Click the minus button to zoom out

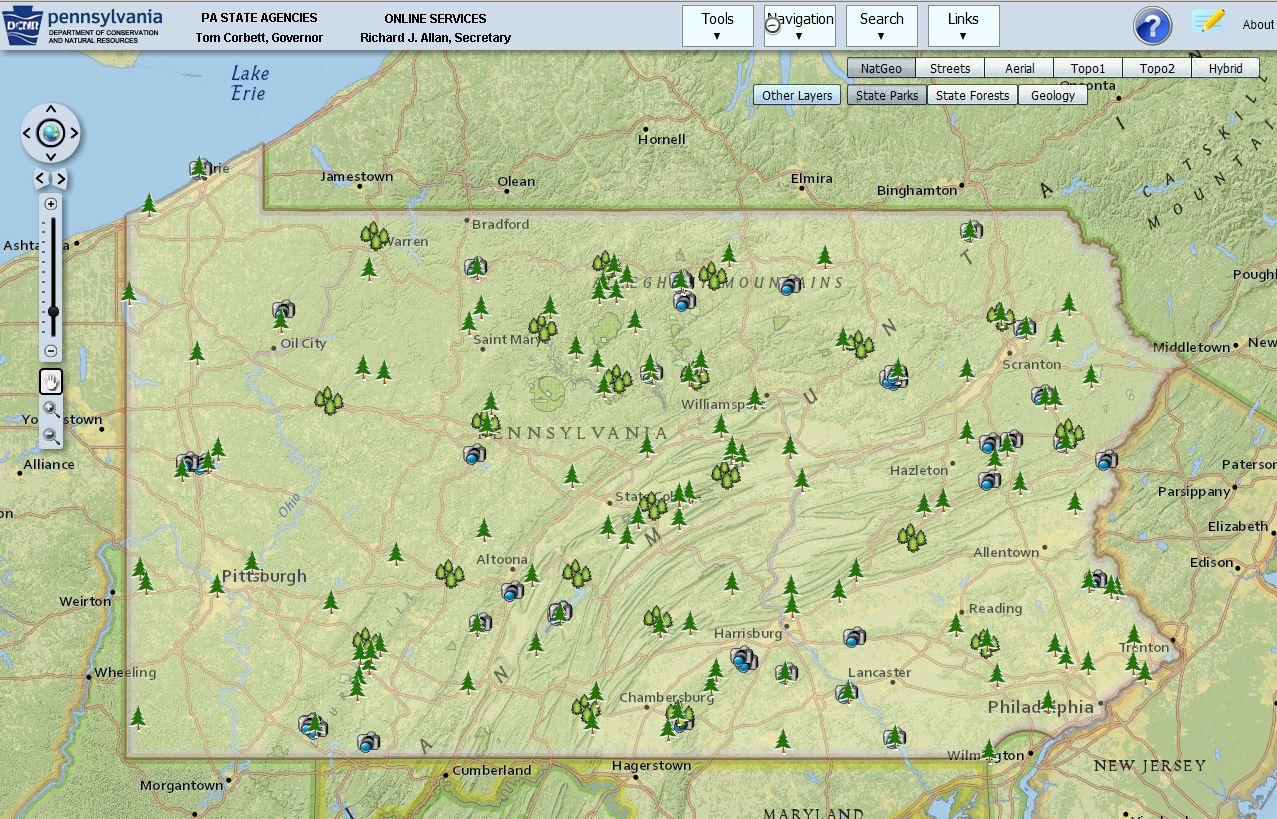tap(50, 351)
